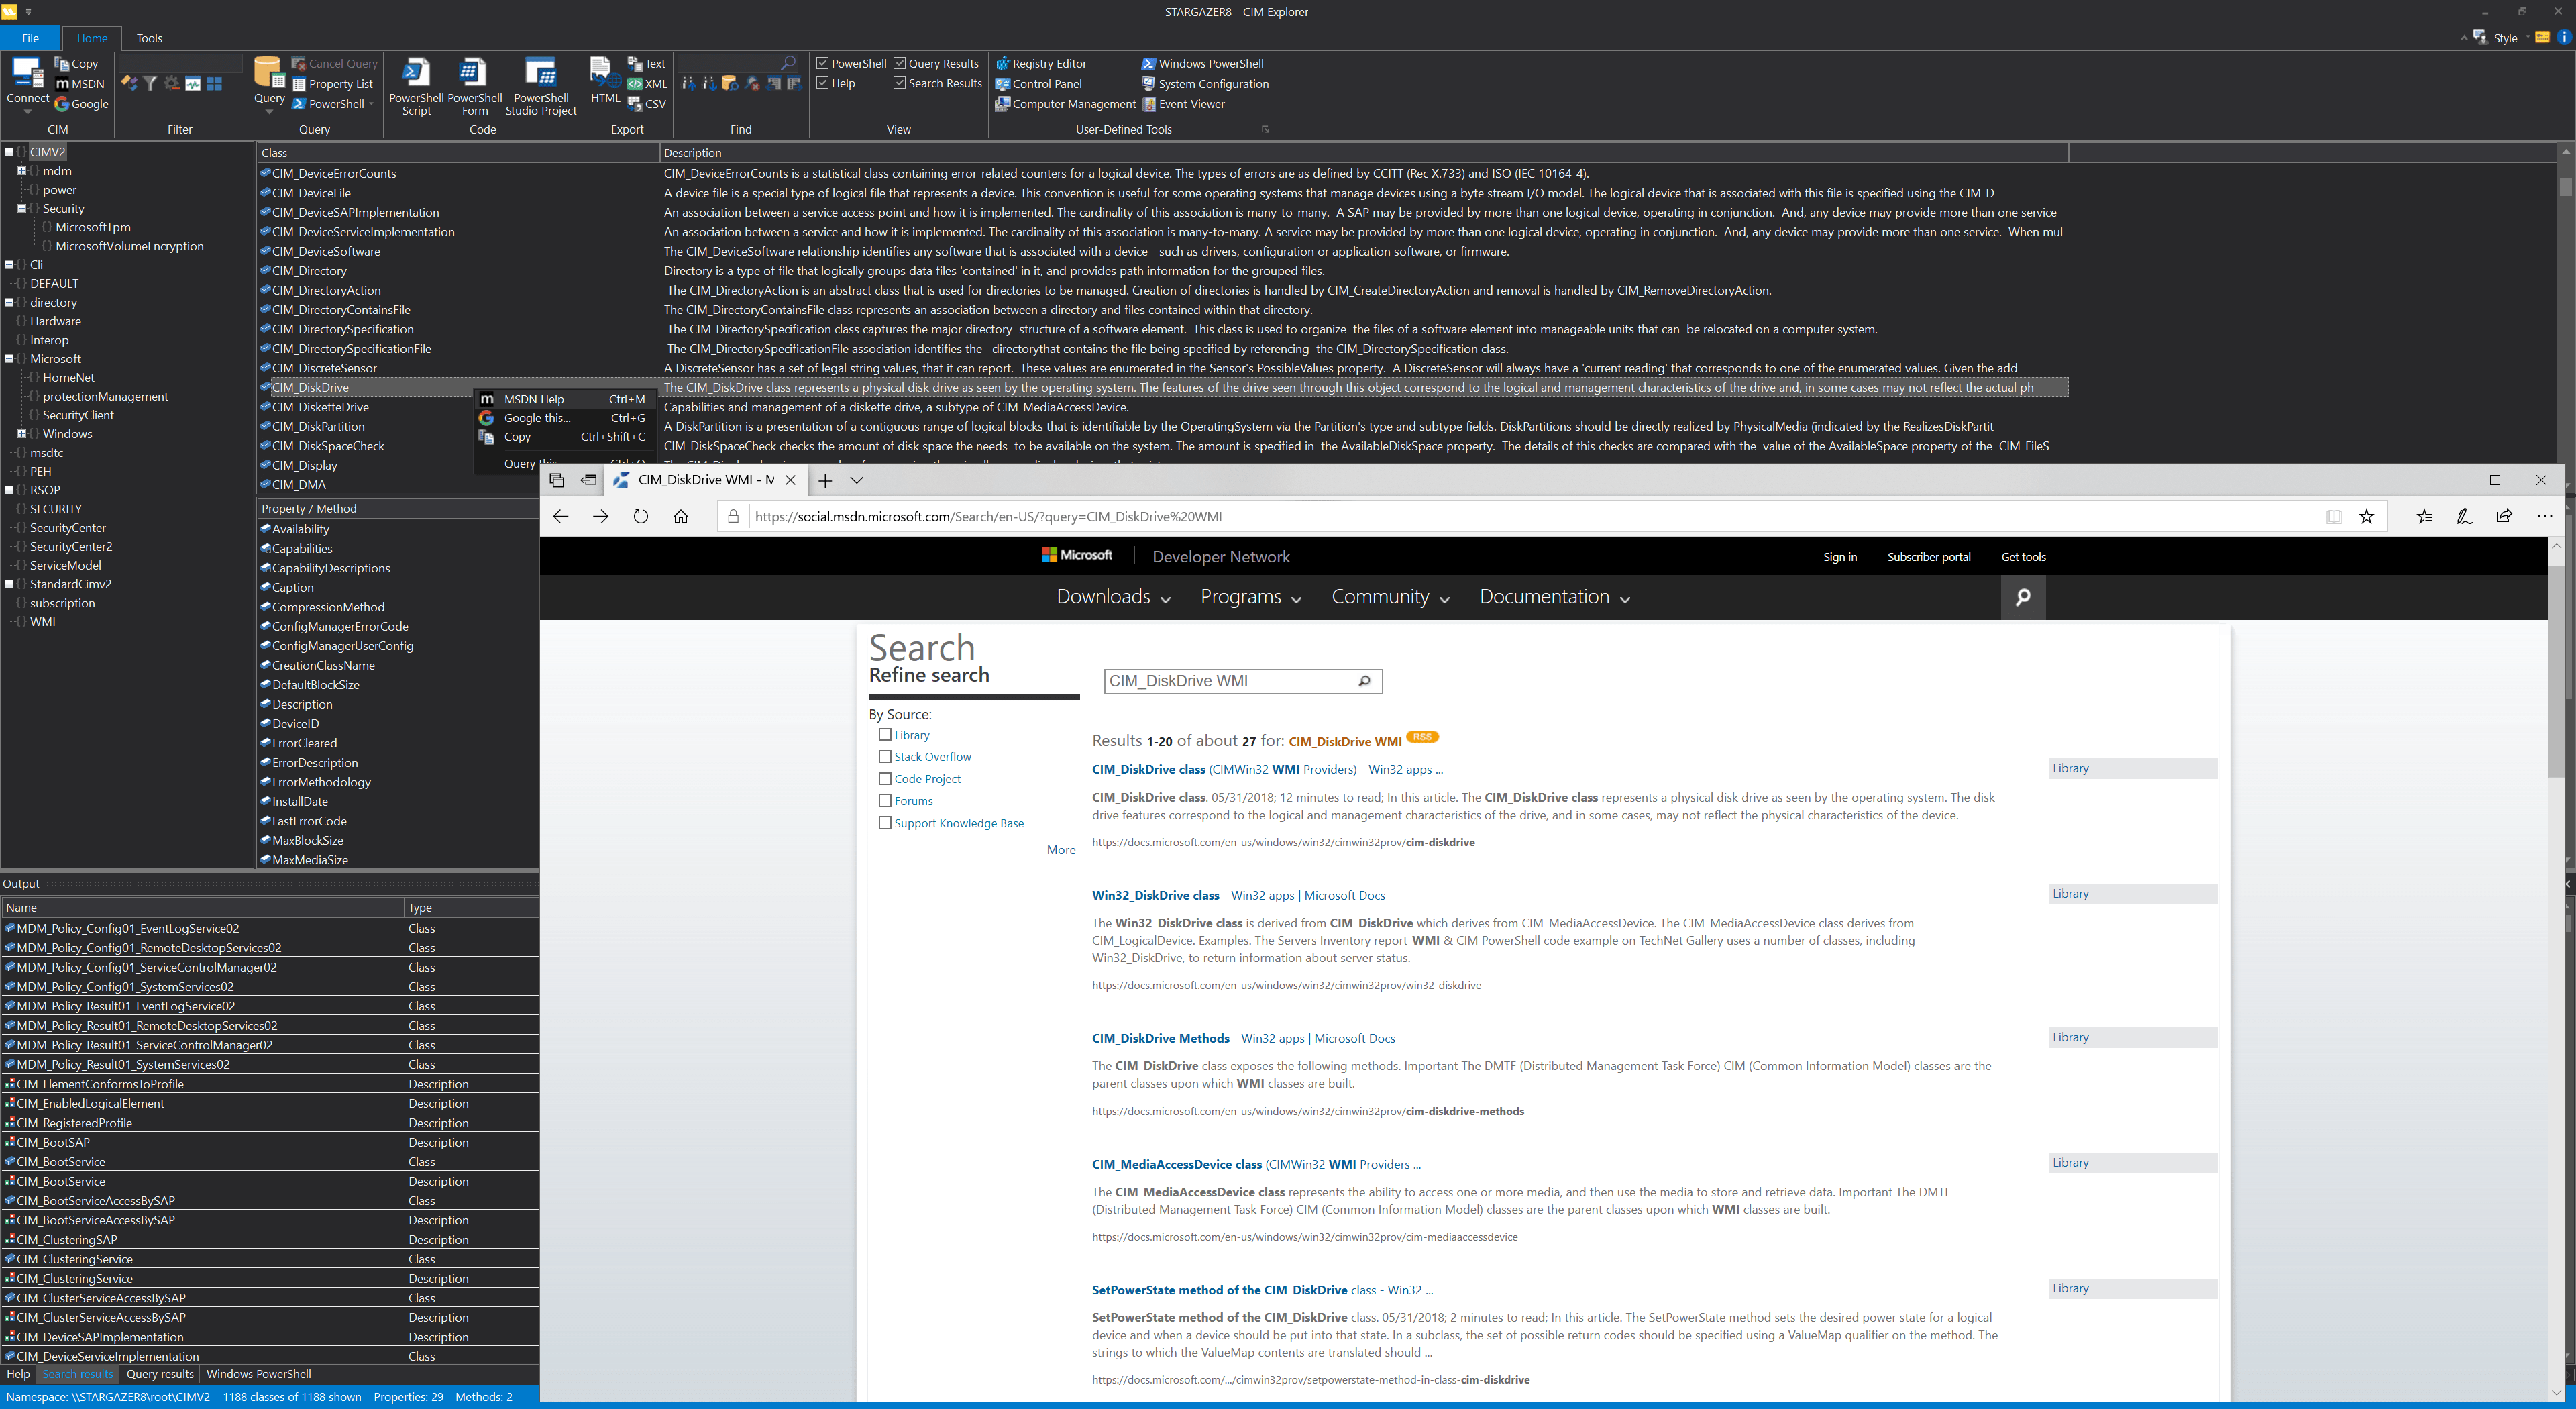Select MSDN Help in the context menu
This screenshot has width=2576, height=1409.
(x=533, y=398)
